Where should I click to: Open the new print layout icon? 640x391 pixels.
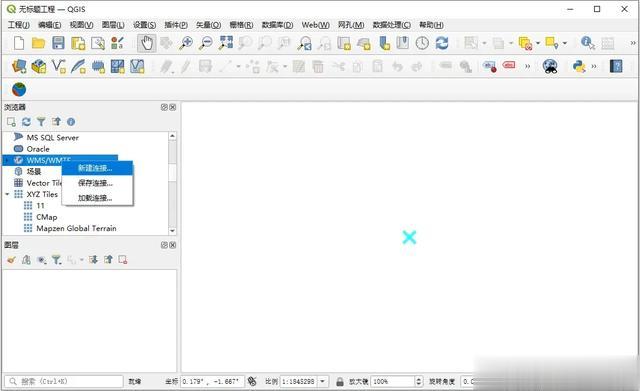point(78,43)
